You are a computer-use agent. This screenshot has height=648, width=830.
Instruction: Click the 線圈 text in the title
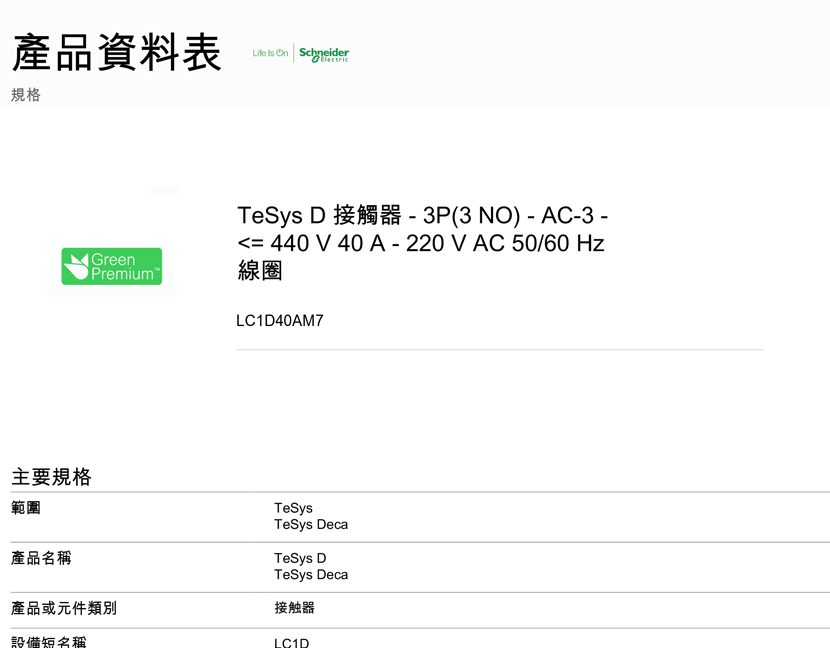[260, 271]
